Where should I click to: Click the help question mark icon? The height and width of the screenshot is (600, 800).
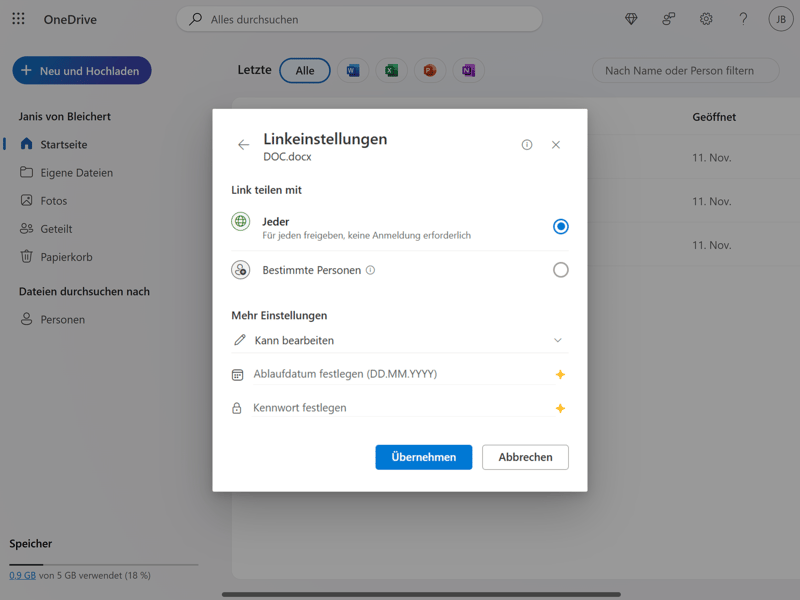pyautogui.click(x=743, y=19)
